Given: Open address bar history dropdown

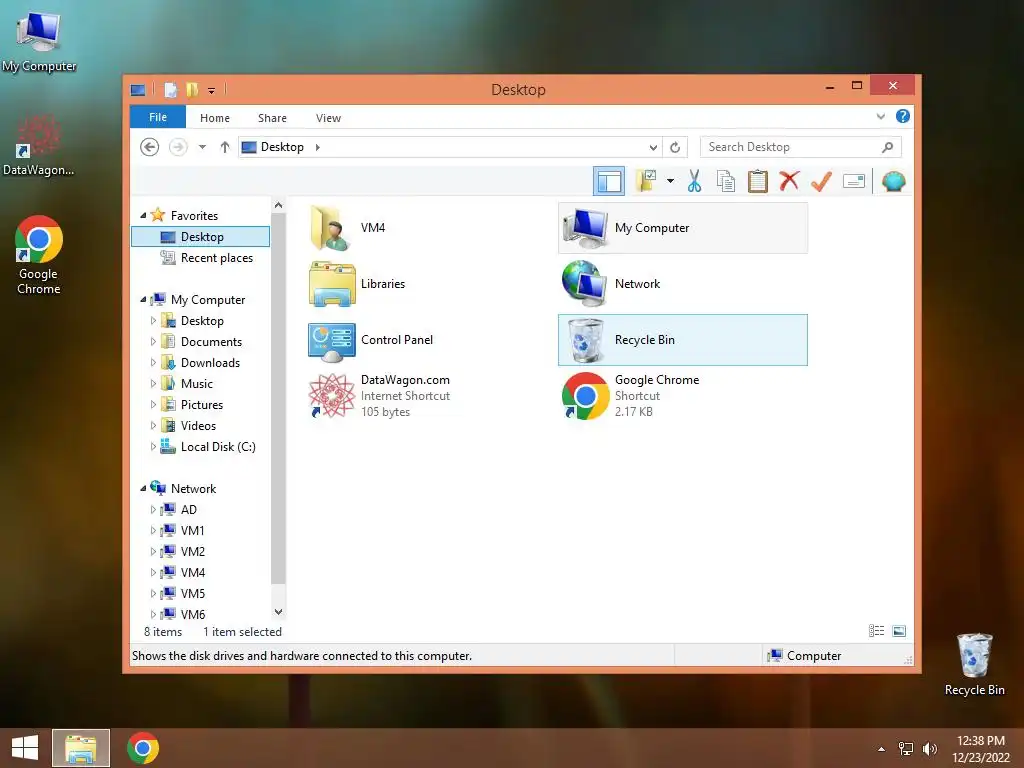Looking at the screenshot, I should (x=653, y=148).
